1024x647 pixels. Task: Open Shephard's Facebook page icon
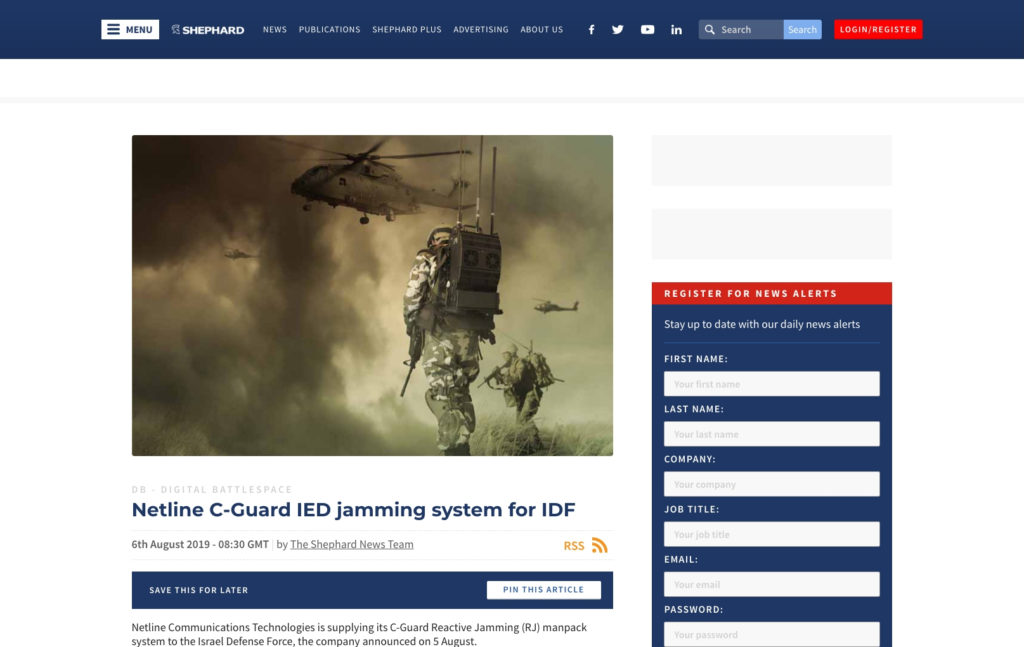tap(591, 29)
